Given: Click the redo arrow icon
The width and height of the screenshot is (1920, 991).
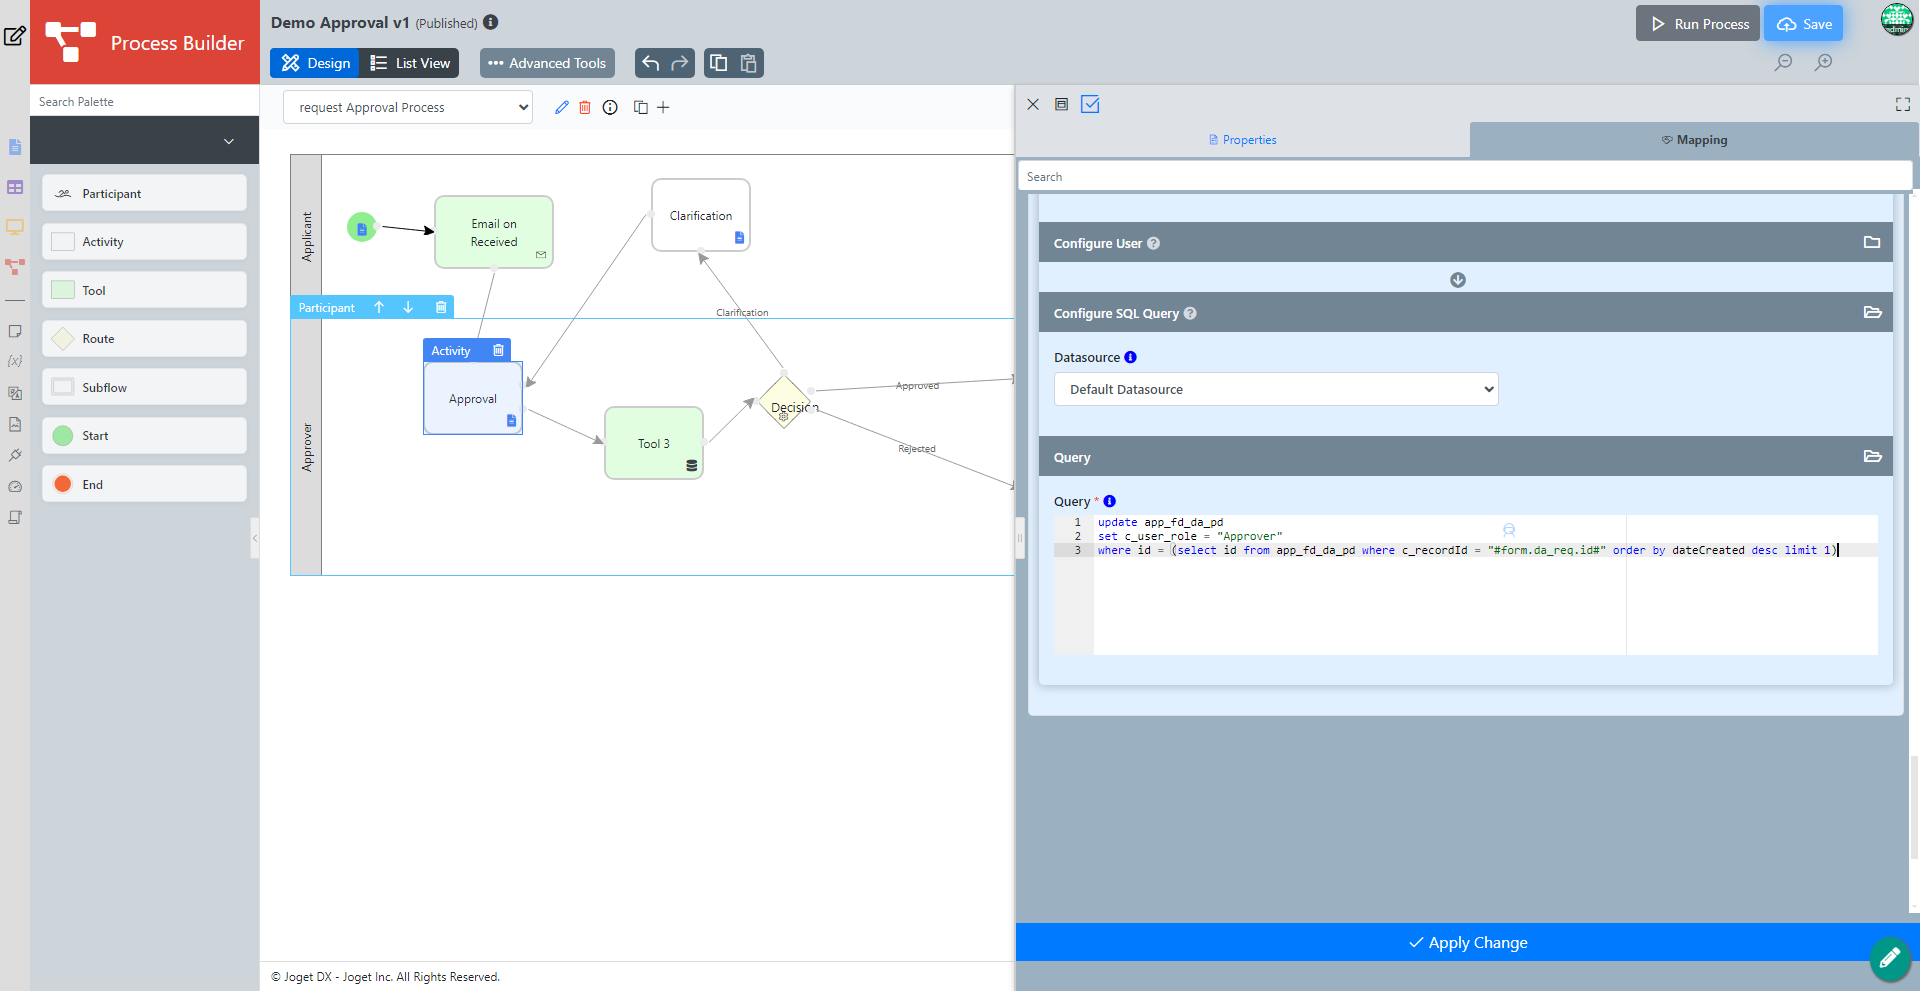Looking at the screenshot, I should click(x=680, y=63).
